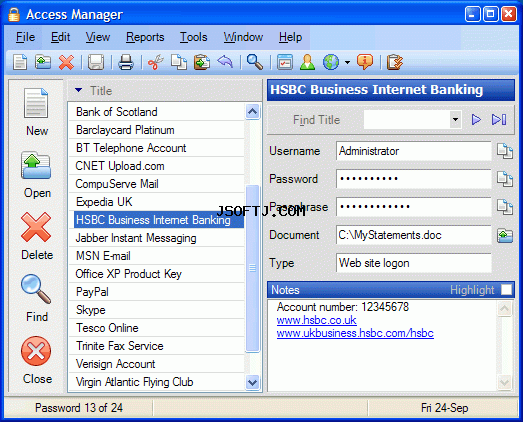Click the clipboard with pencil toolbar icon
The width and height of the screenshot is (523, 422).
click(395, 62)
